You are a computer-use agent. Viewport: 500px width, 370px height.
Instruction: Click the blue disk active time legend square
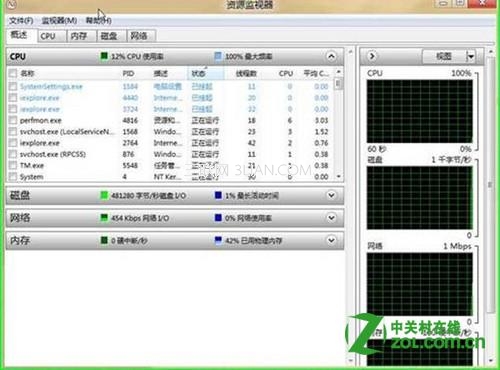point(218,195)
